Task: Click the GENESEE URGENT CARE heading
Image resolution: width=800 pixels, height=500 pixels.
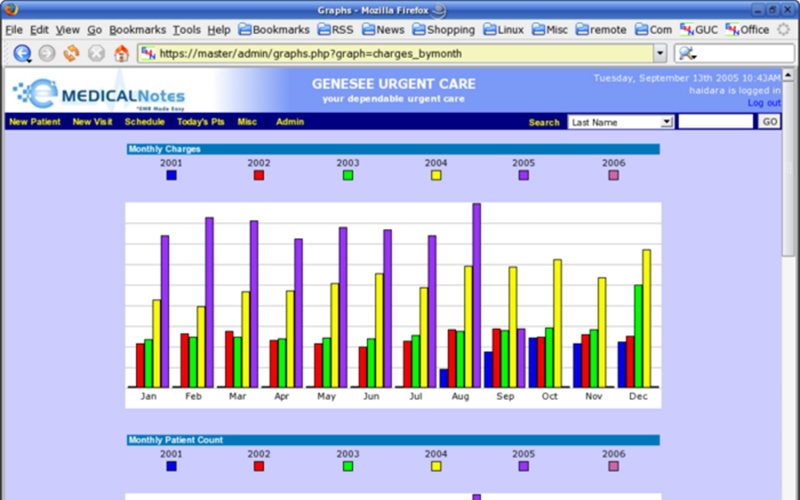Action: pyautogui.click(x=393, y=84)
